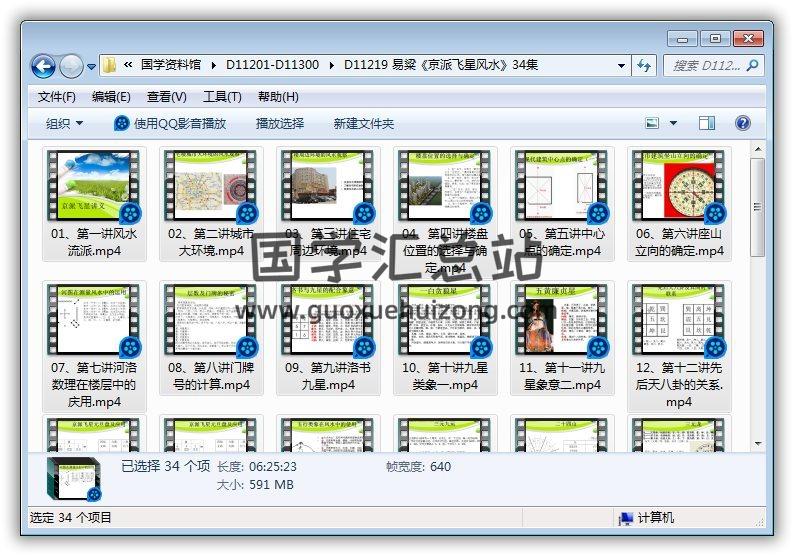Select video 04、第四讲楼盘位置的选择与确定.mp4
The height and width of the screenshot is (556, 794).
coord(445,213)
